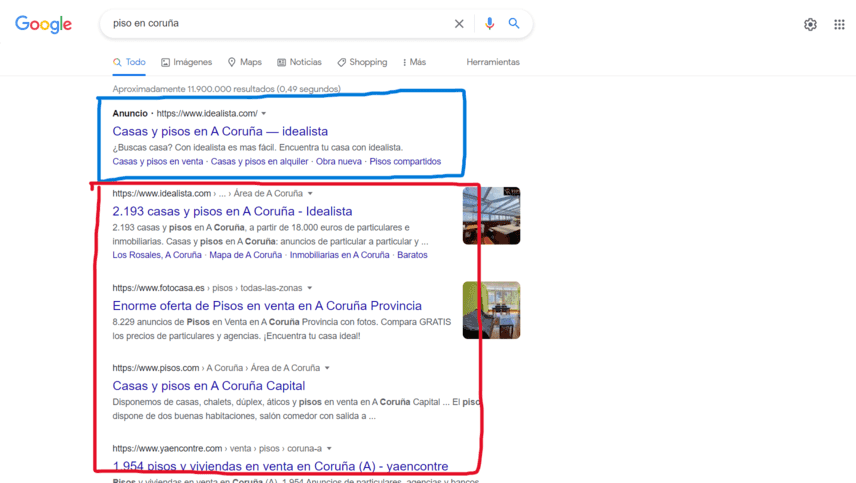This screenshot has height=483, width=856.
Task: Open ad 'Casas y pisos en A Coruña — idealista'
Action: tap(220, 132)
